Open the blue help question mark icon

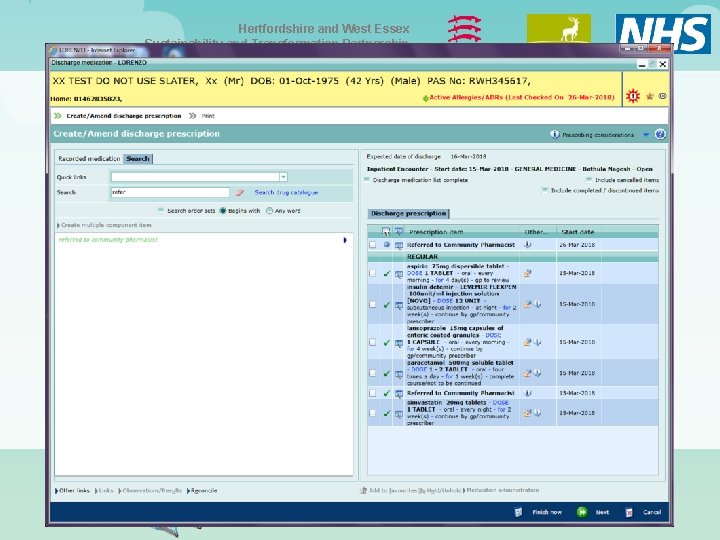(660, 135)
